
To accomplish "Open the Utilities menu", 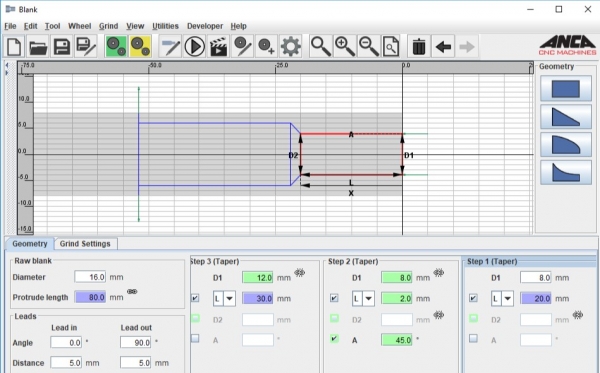I will pos(165,26).
